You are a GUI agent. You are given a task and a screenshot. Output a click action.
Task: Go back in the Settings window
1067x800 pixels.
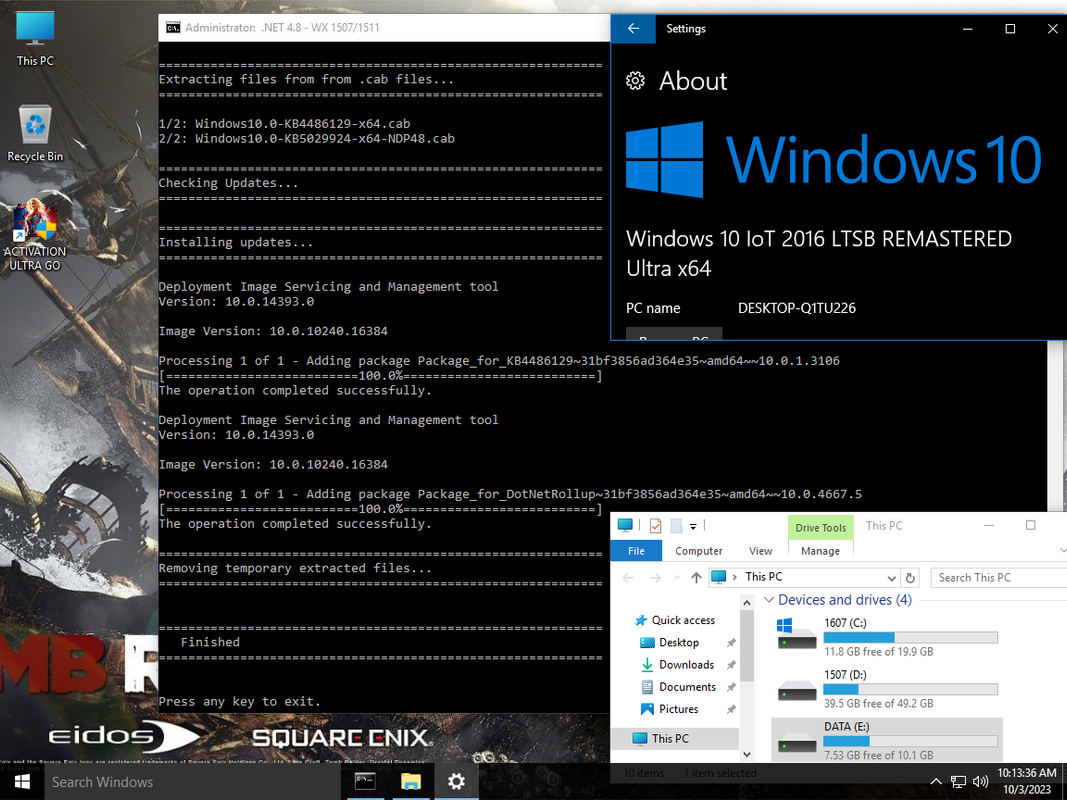(633, 29)
